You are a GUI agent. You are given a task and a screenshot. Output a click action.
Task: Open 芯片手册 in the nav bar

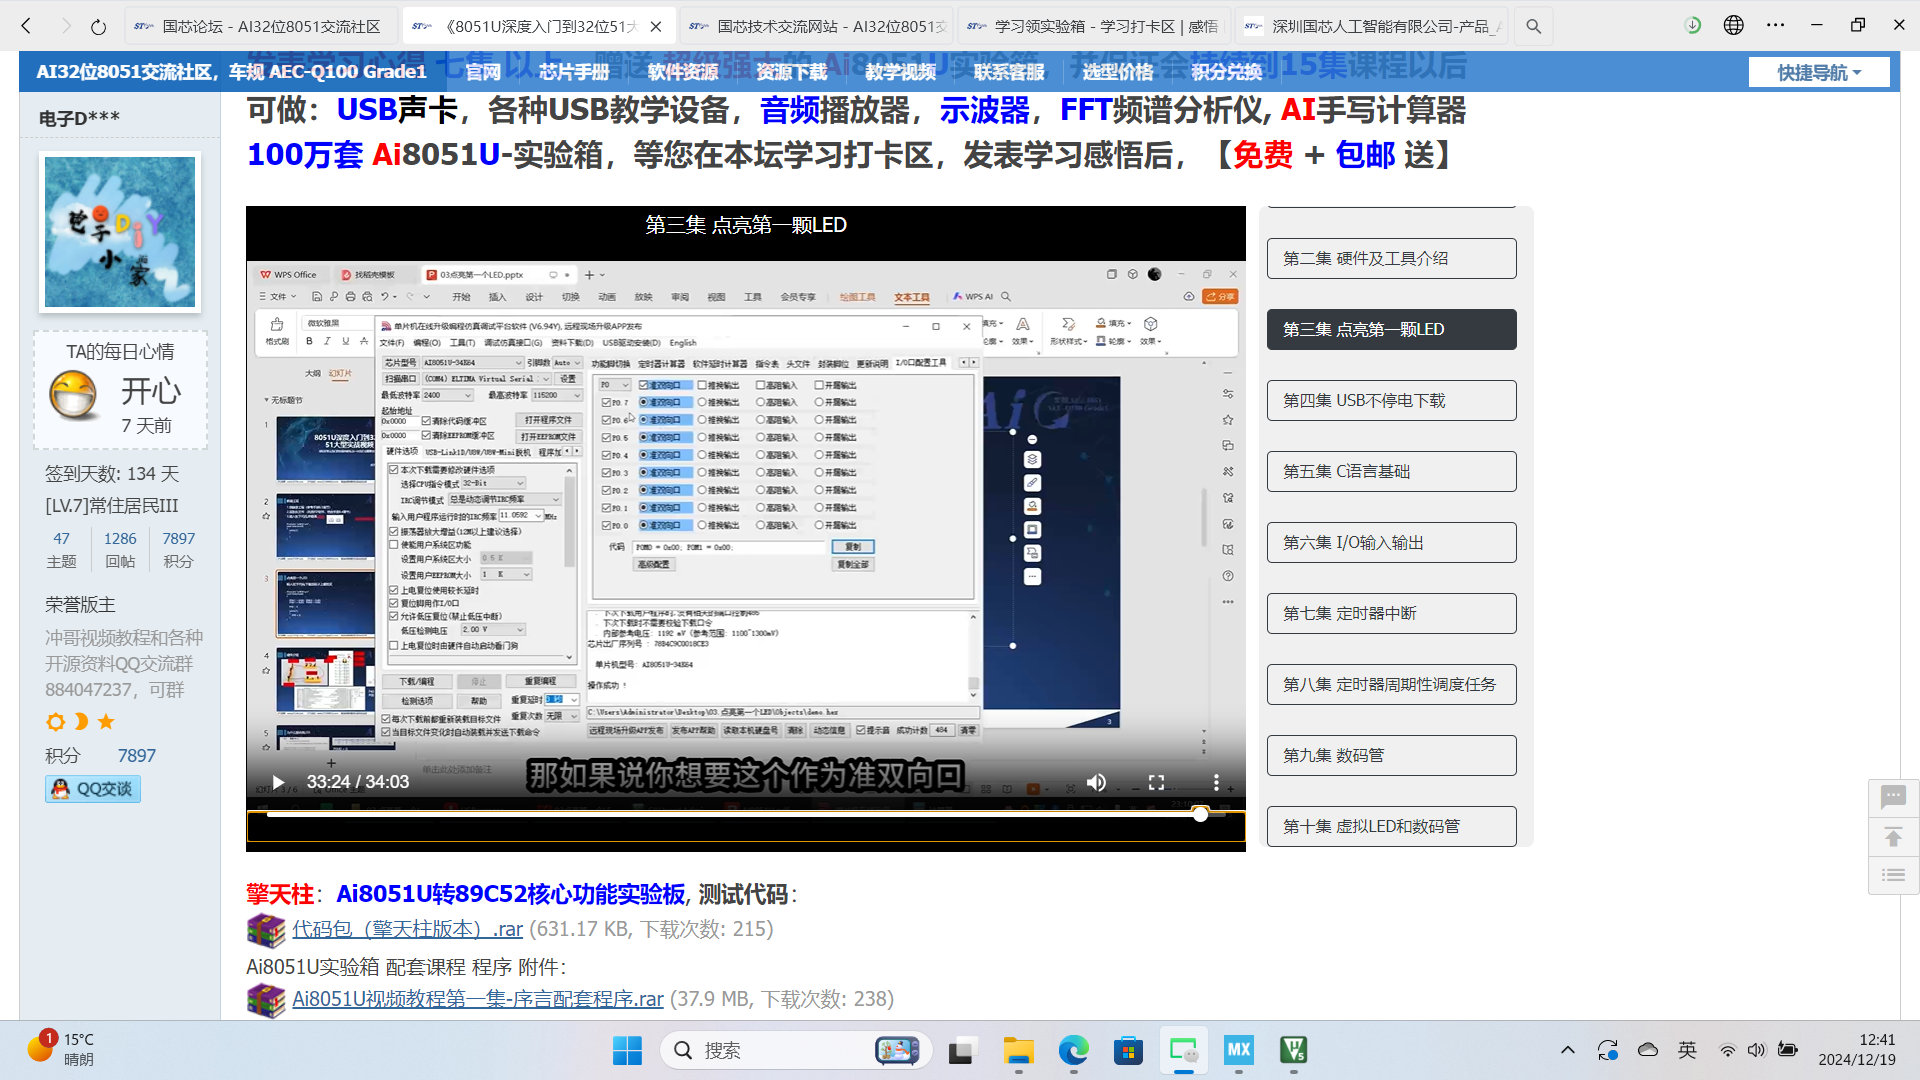click(574, 72)
